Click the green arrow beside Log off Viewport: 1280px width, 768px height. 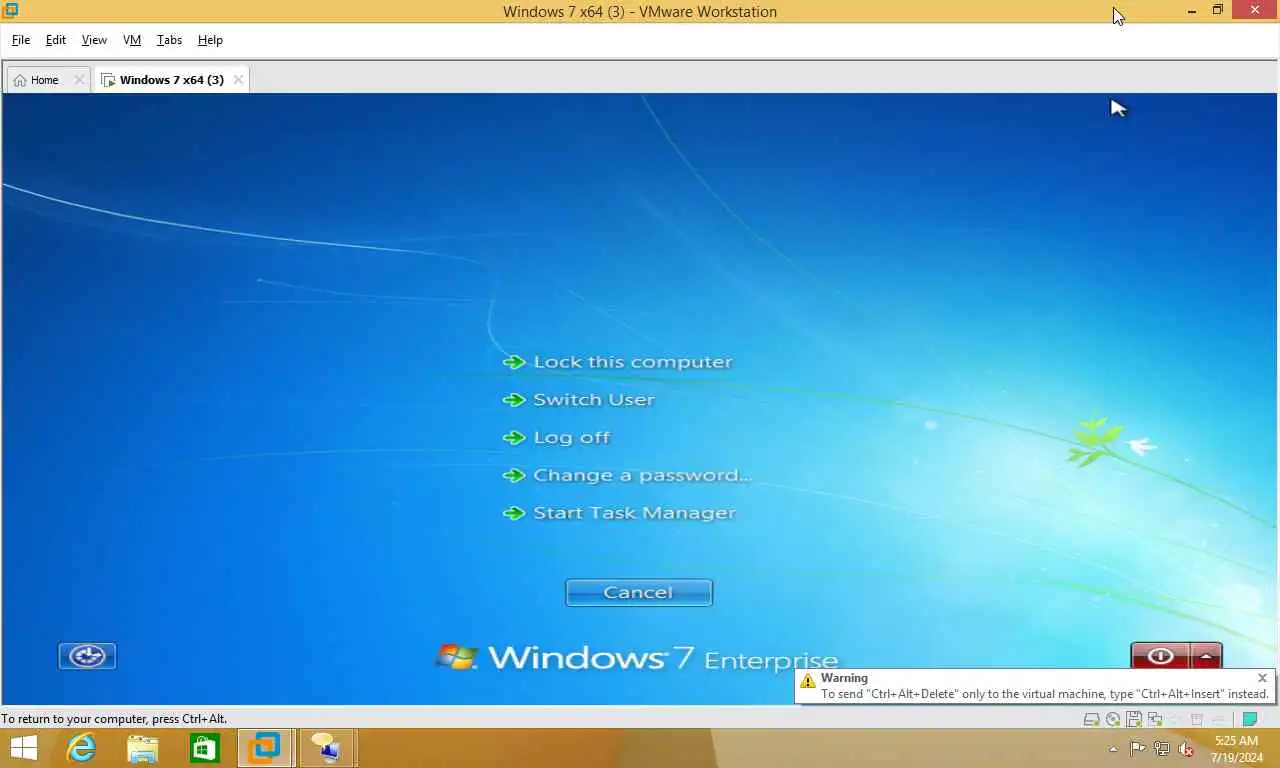coord(514,438)
